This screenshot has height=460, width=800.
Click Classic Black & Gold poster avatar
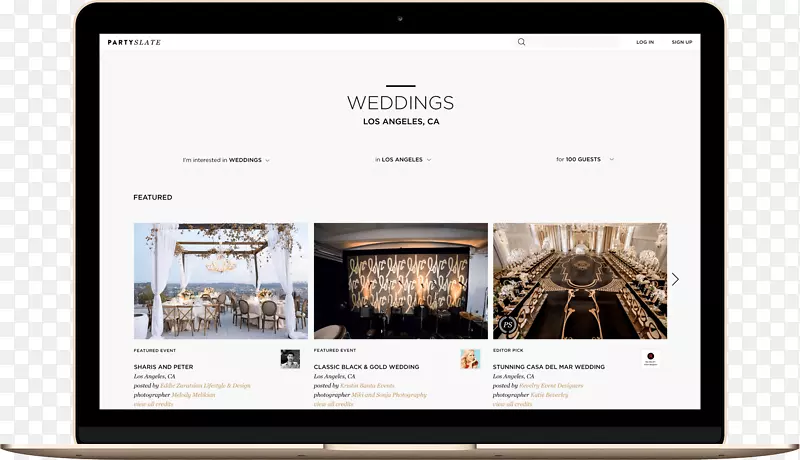click(470, 359)
